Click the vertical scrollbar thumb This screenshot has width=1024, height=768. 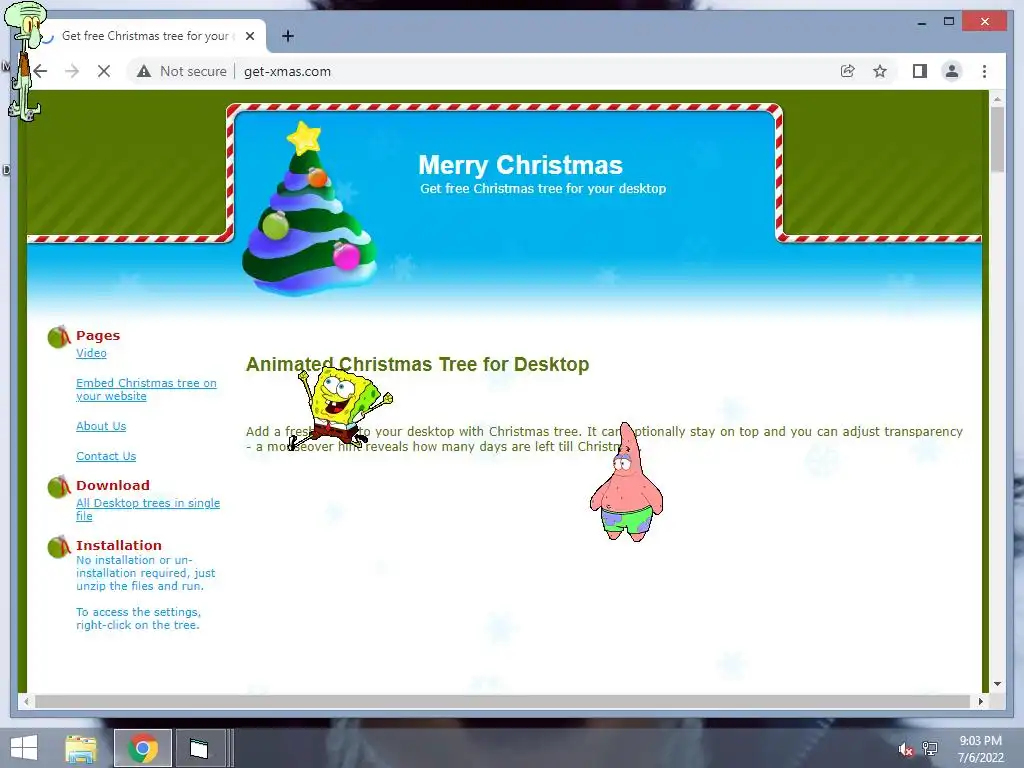point(997,139)
